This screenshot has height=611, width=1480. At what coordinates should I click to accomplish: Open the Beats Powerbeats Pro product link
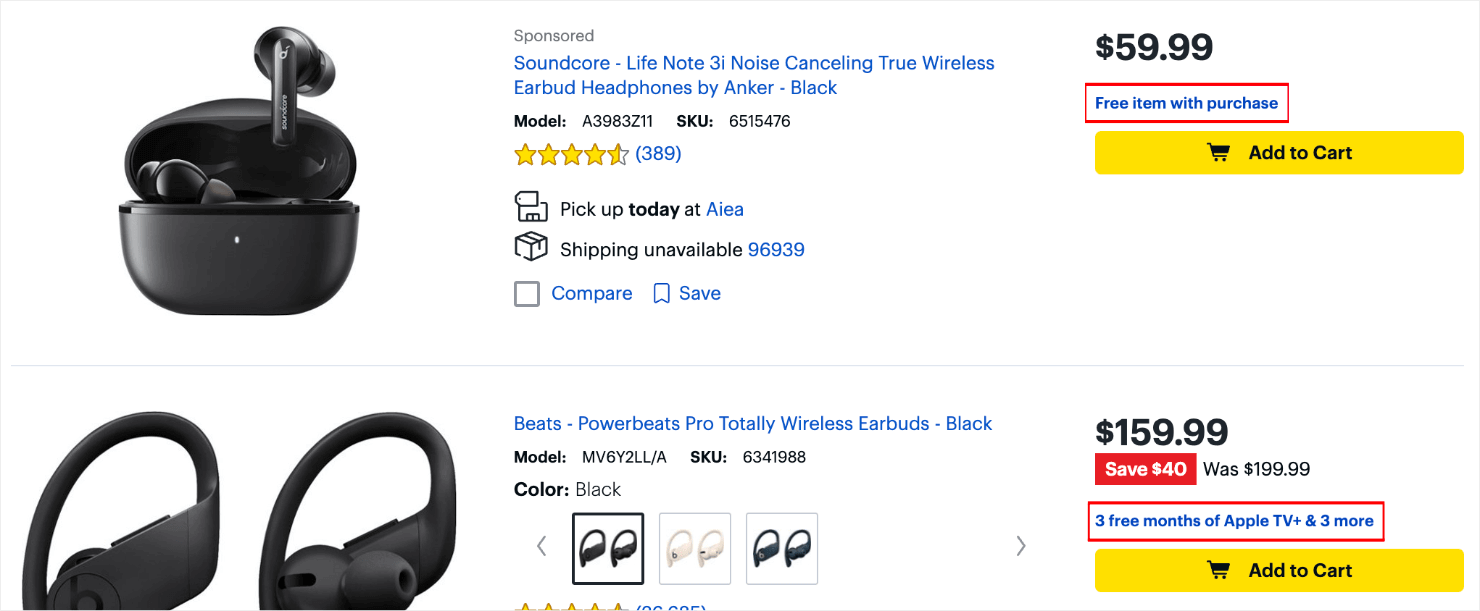coord(753,424)
